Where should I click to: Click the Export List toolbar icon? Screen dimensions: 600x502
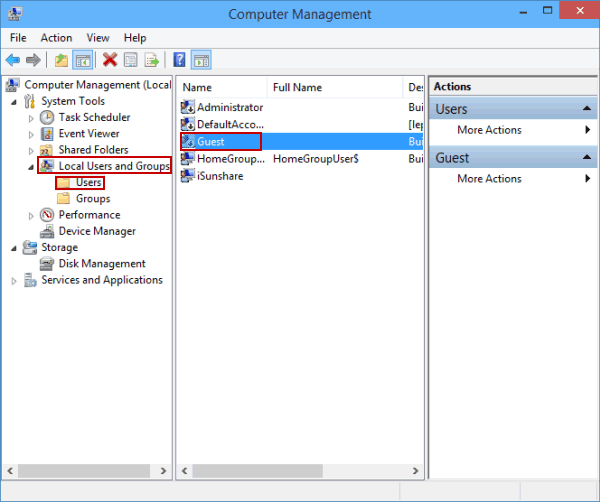(152, 60)
